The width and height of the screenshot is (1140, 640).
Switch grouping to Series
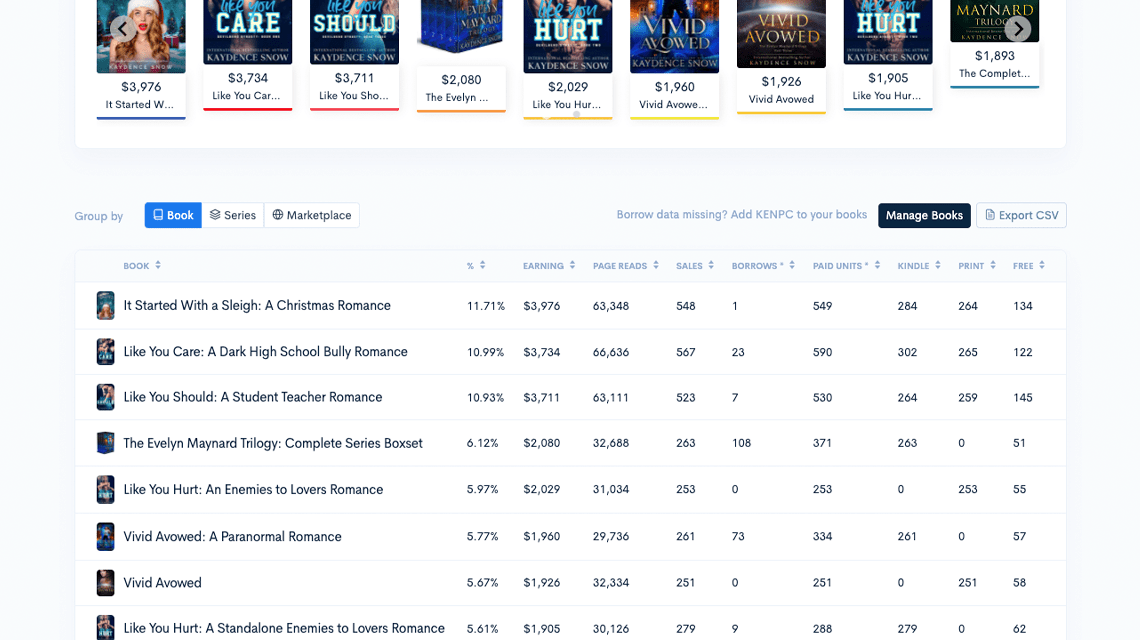point(233,215)
